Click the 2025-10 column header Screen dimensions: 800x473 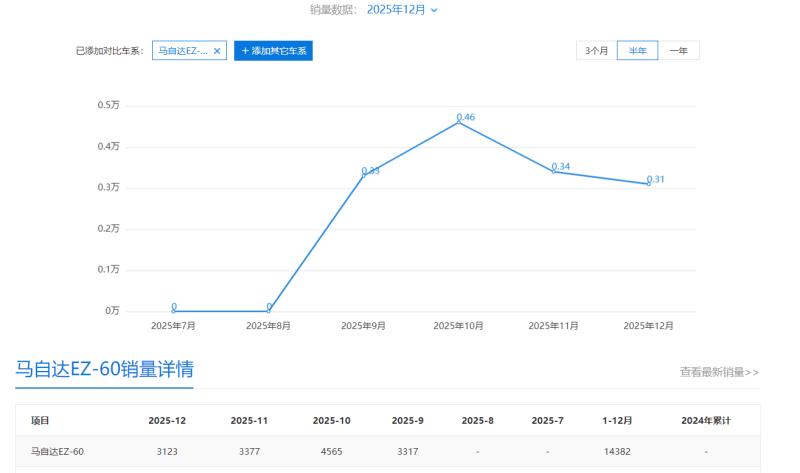332,420
